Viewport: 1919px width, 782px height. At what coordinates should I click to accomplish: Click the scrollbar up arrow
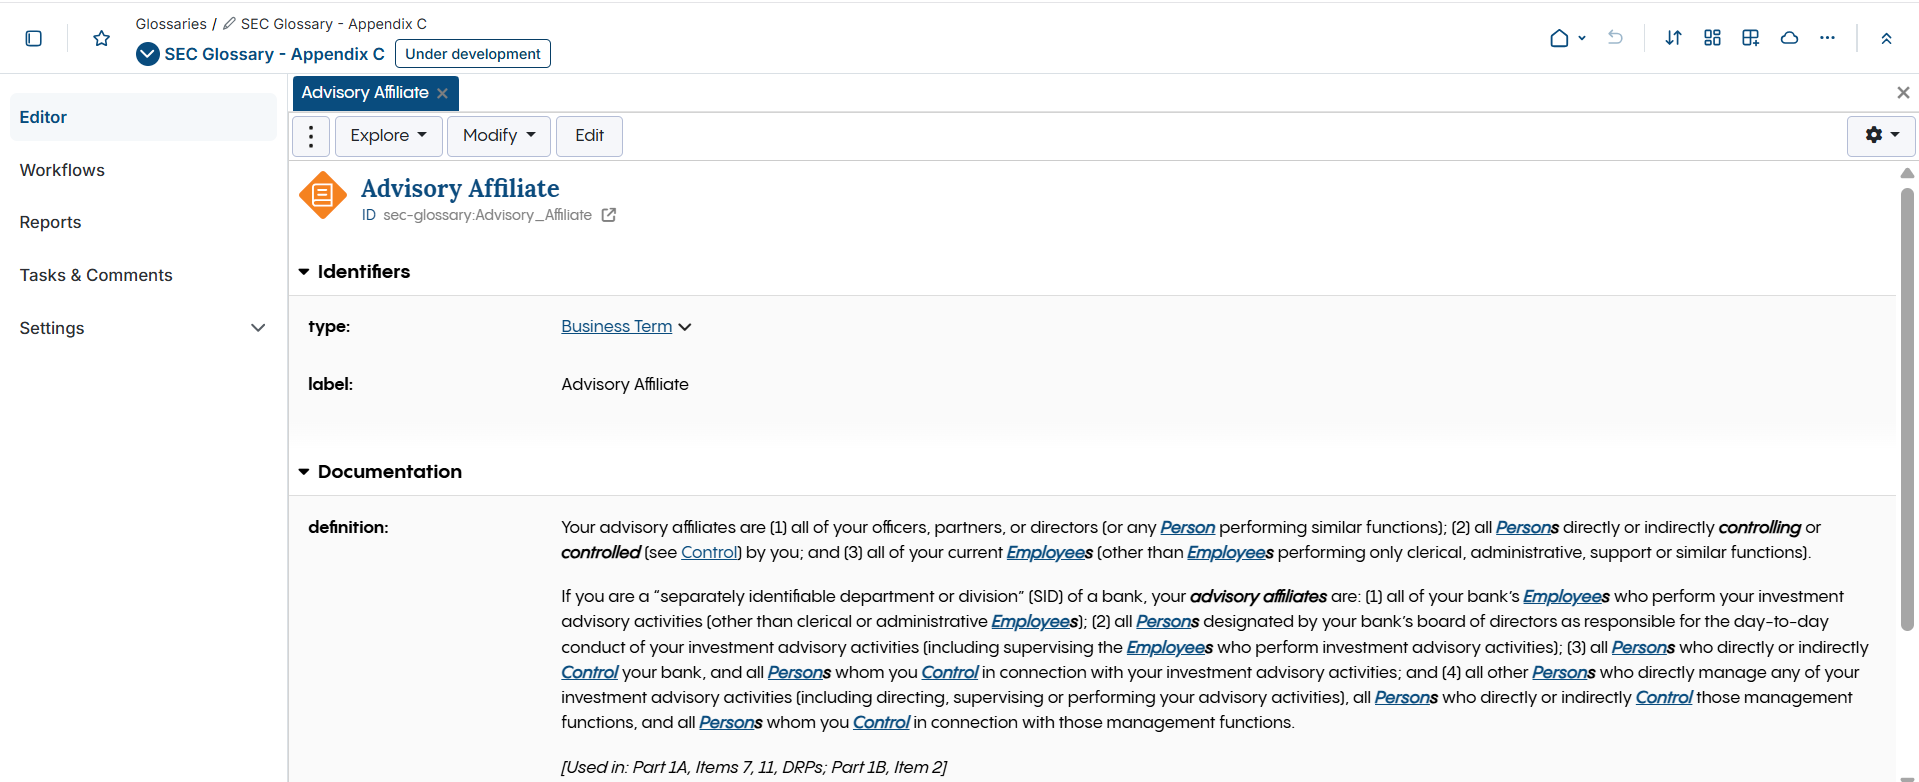coord(1907,173)
